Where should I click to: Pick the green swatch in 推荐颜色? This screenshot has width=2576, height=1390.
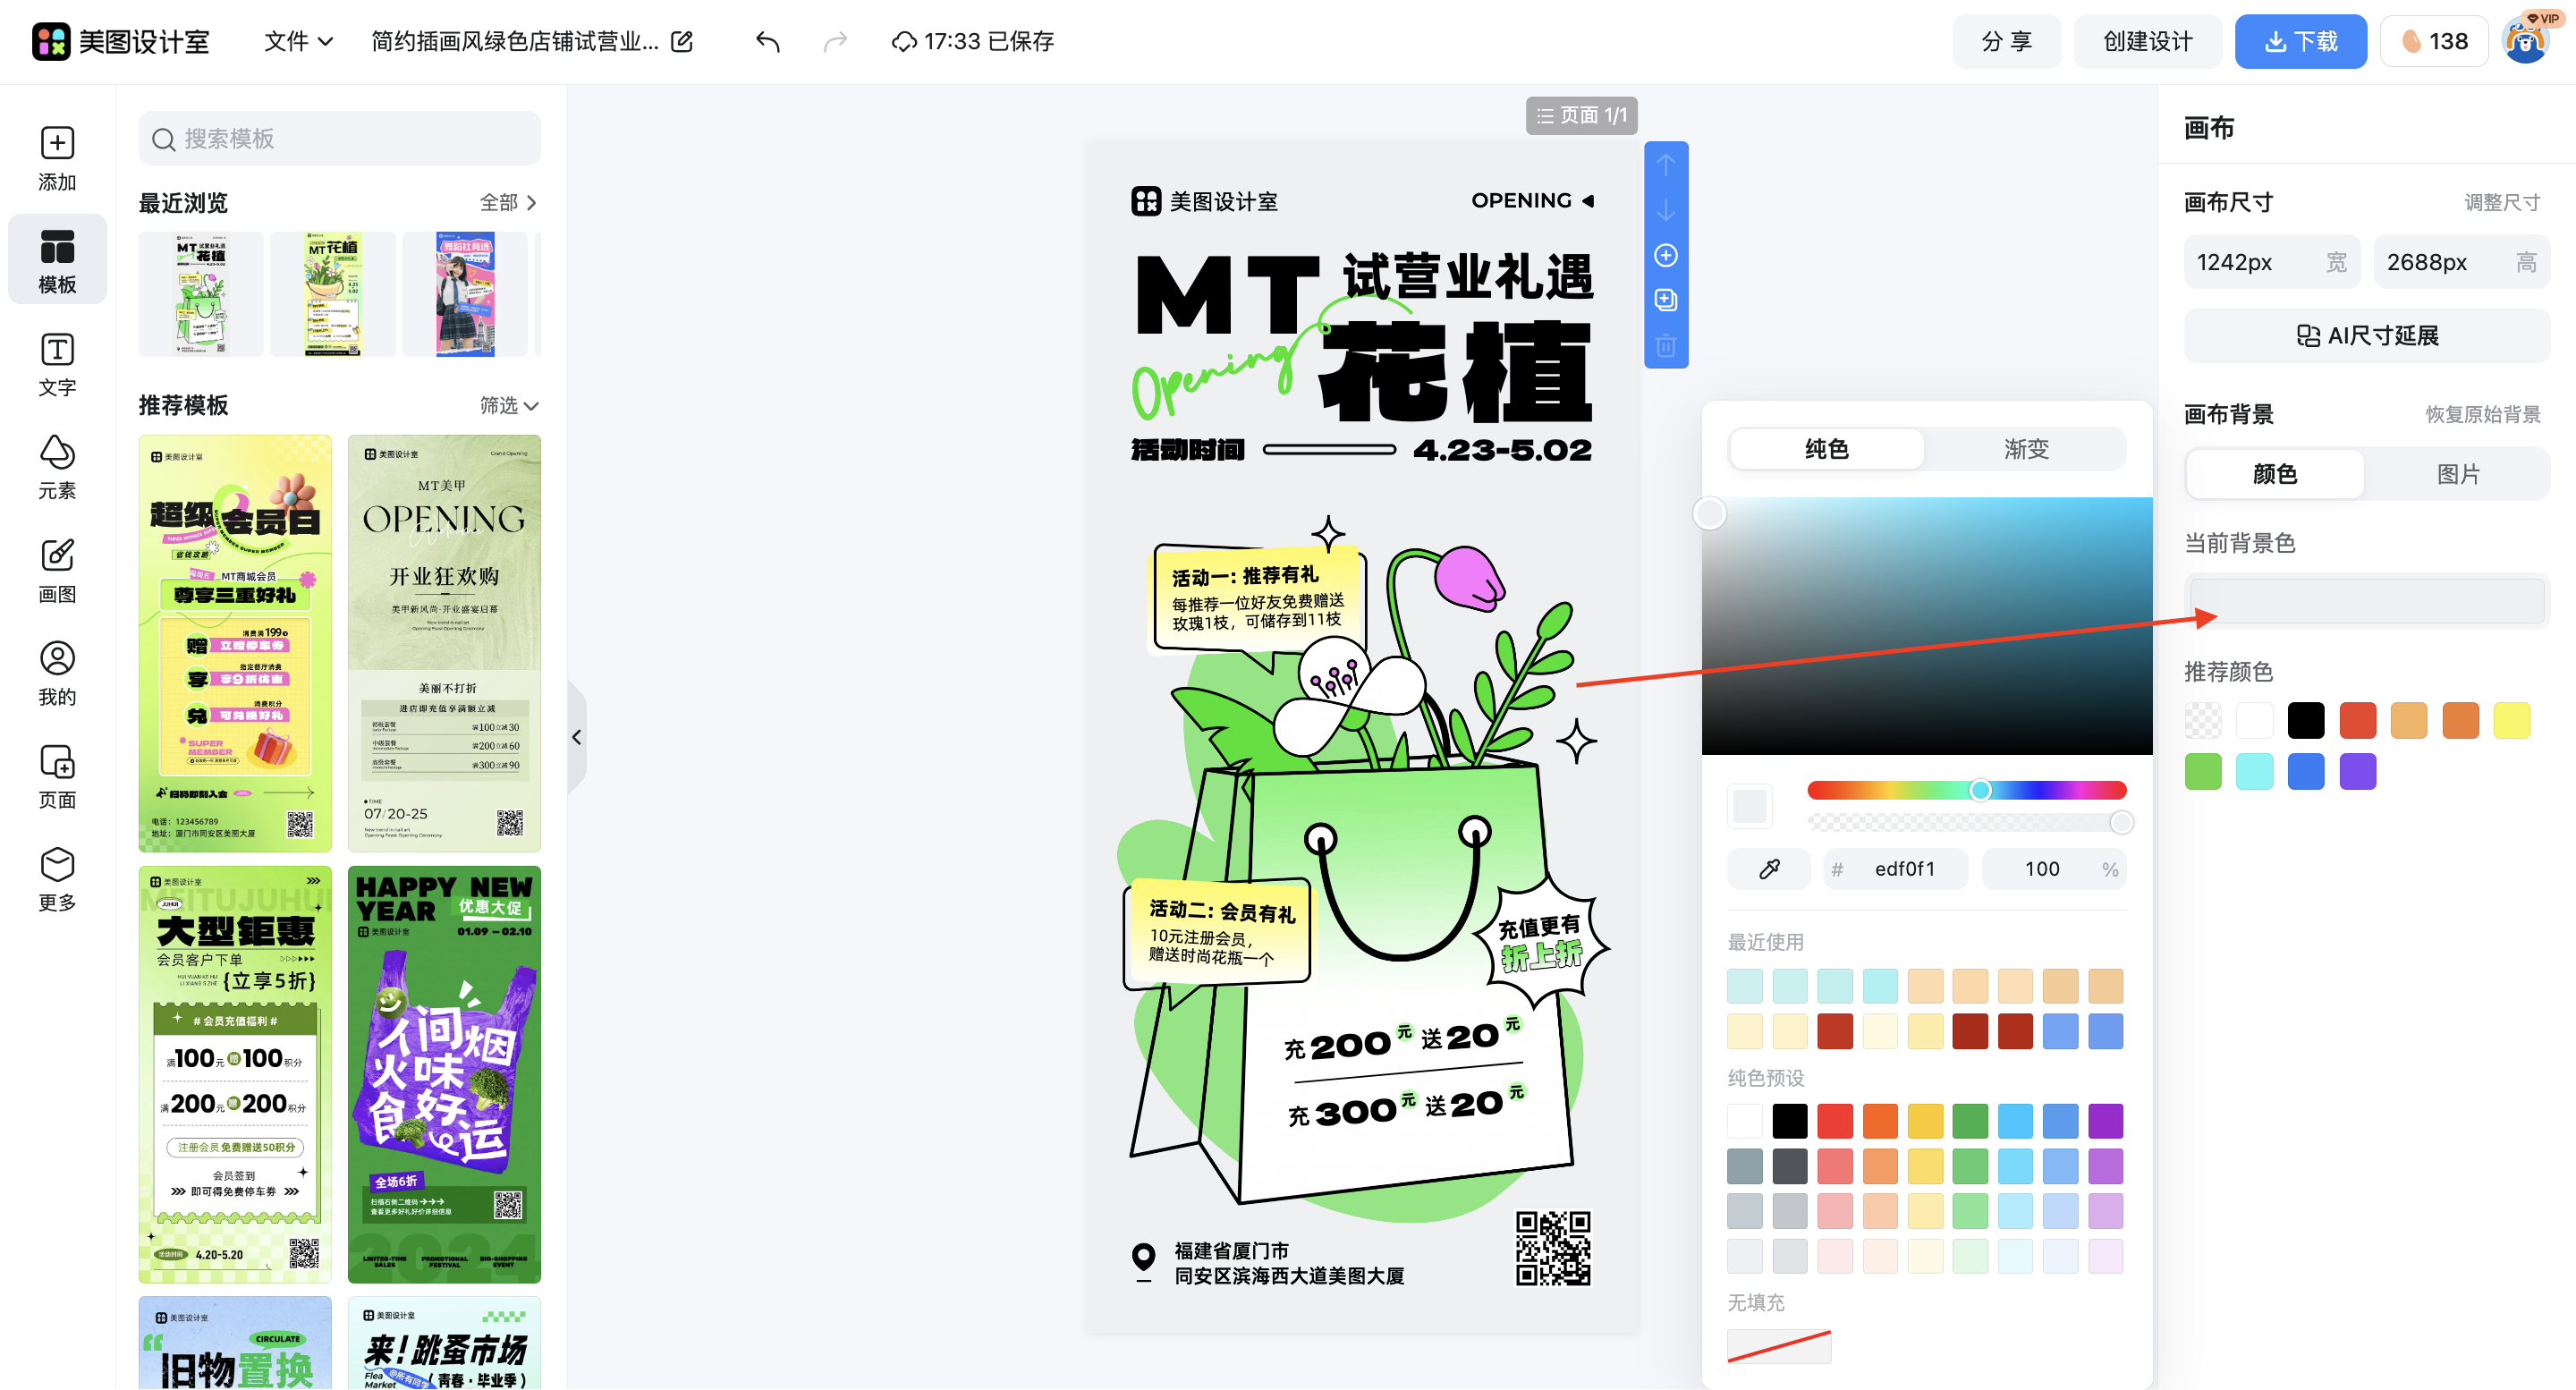click(x=2203, y=770)
